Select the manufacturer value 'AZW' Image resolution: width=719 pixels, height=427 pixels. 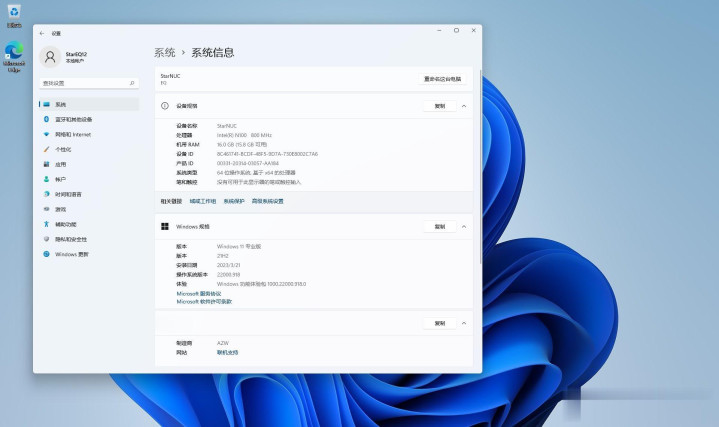(x=223, y=343)
